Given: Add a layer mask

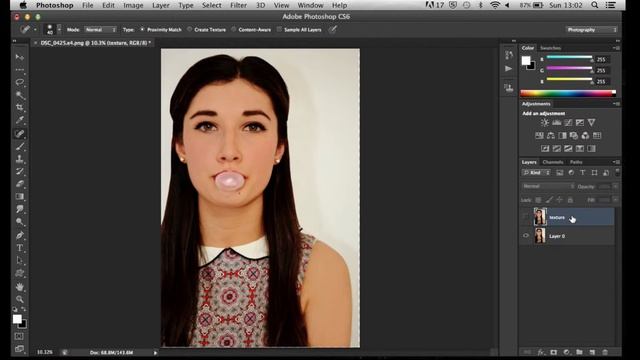Looking at the screenshot, I should pos(553,352).
